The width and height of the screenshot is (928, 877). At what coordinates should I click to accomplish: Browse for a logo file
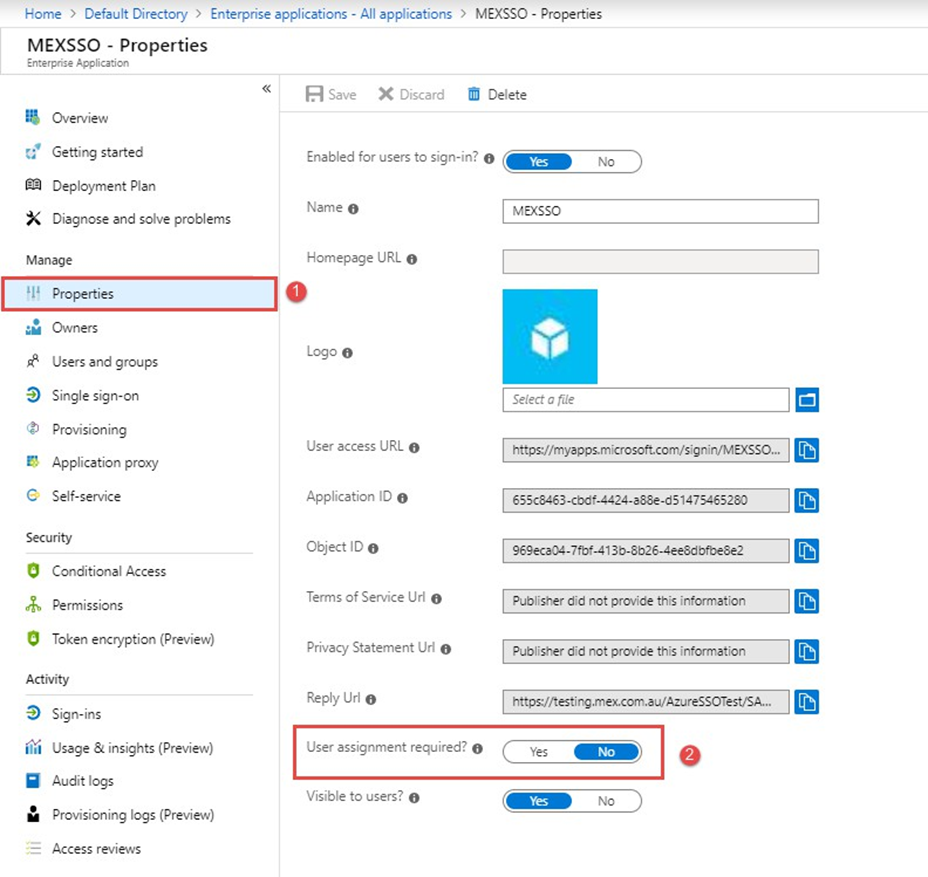807,400
